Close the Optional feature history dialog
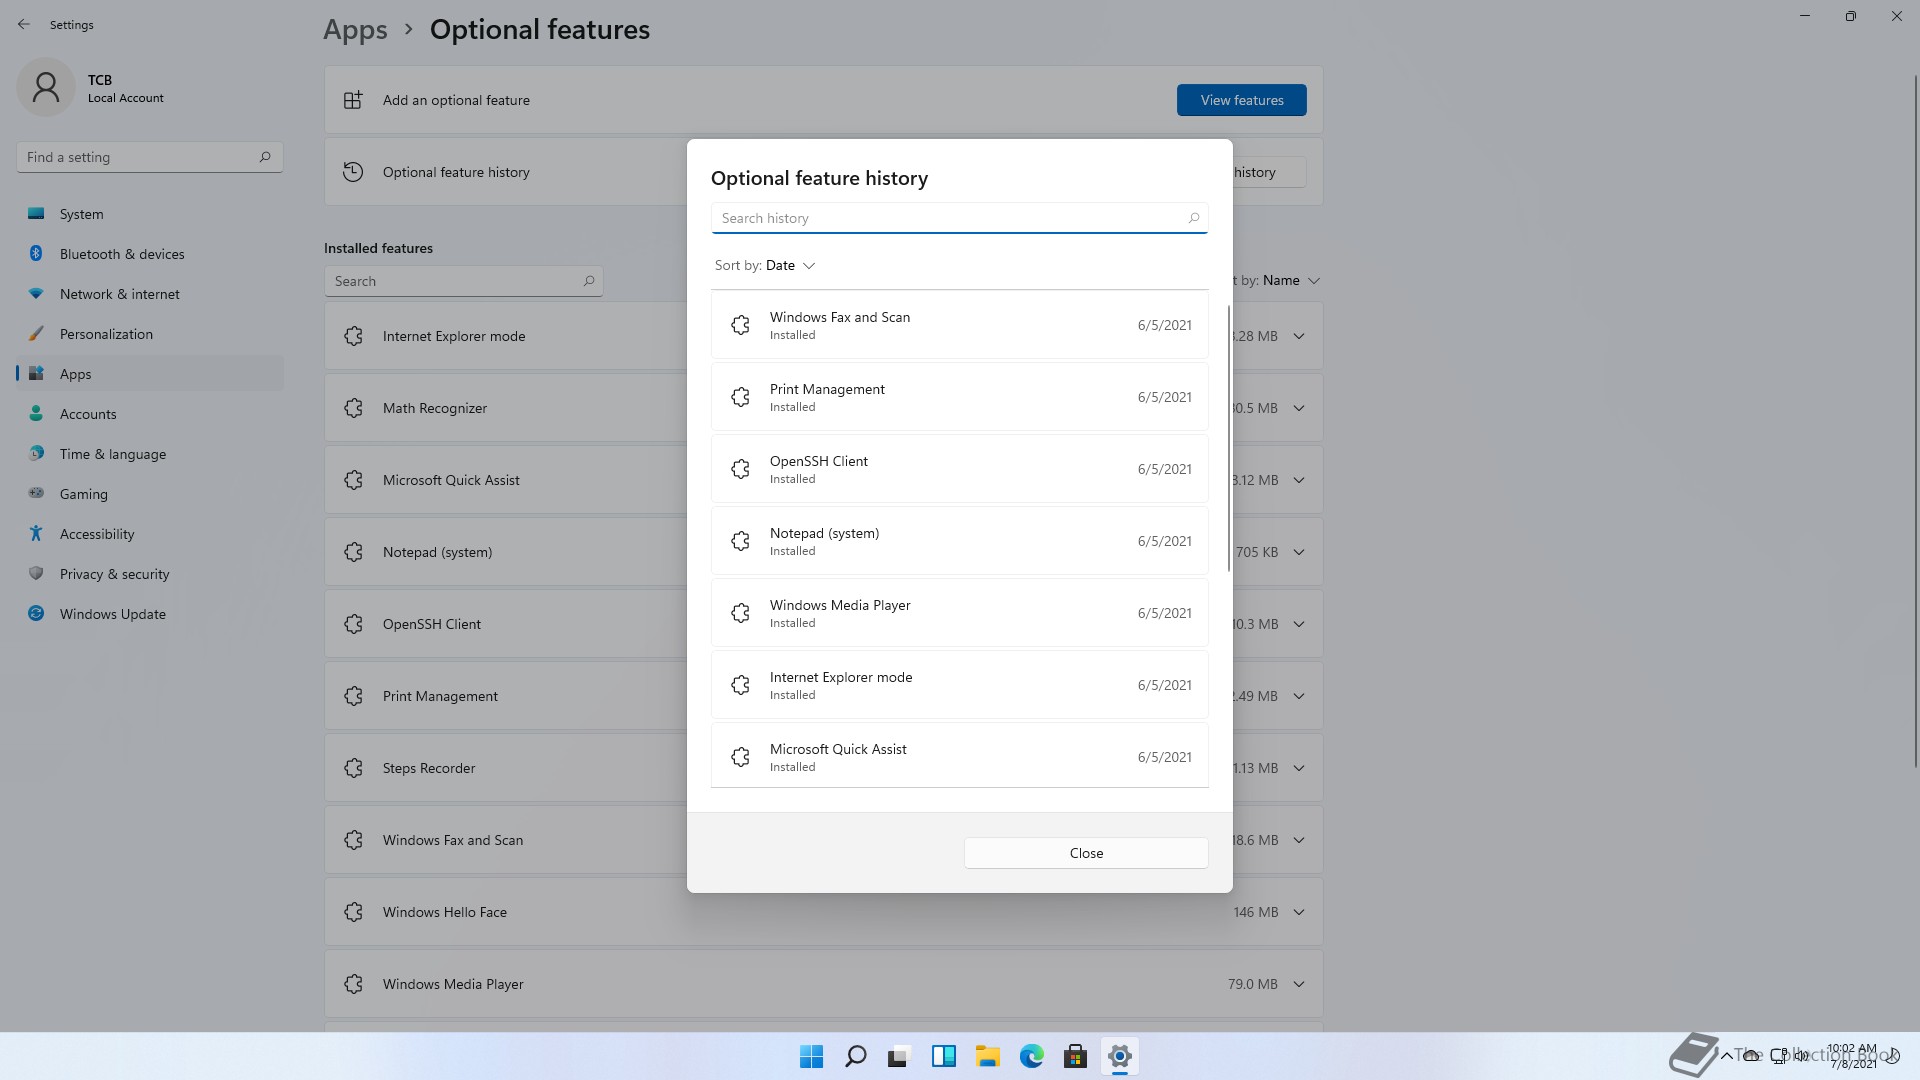Viewport: 1920px width, 1080px height. pos(1086,853)
